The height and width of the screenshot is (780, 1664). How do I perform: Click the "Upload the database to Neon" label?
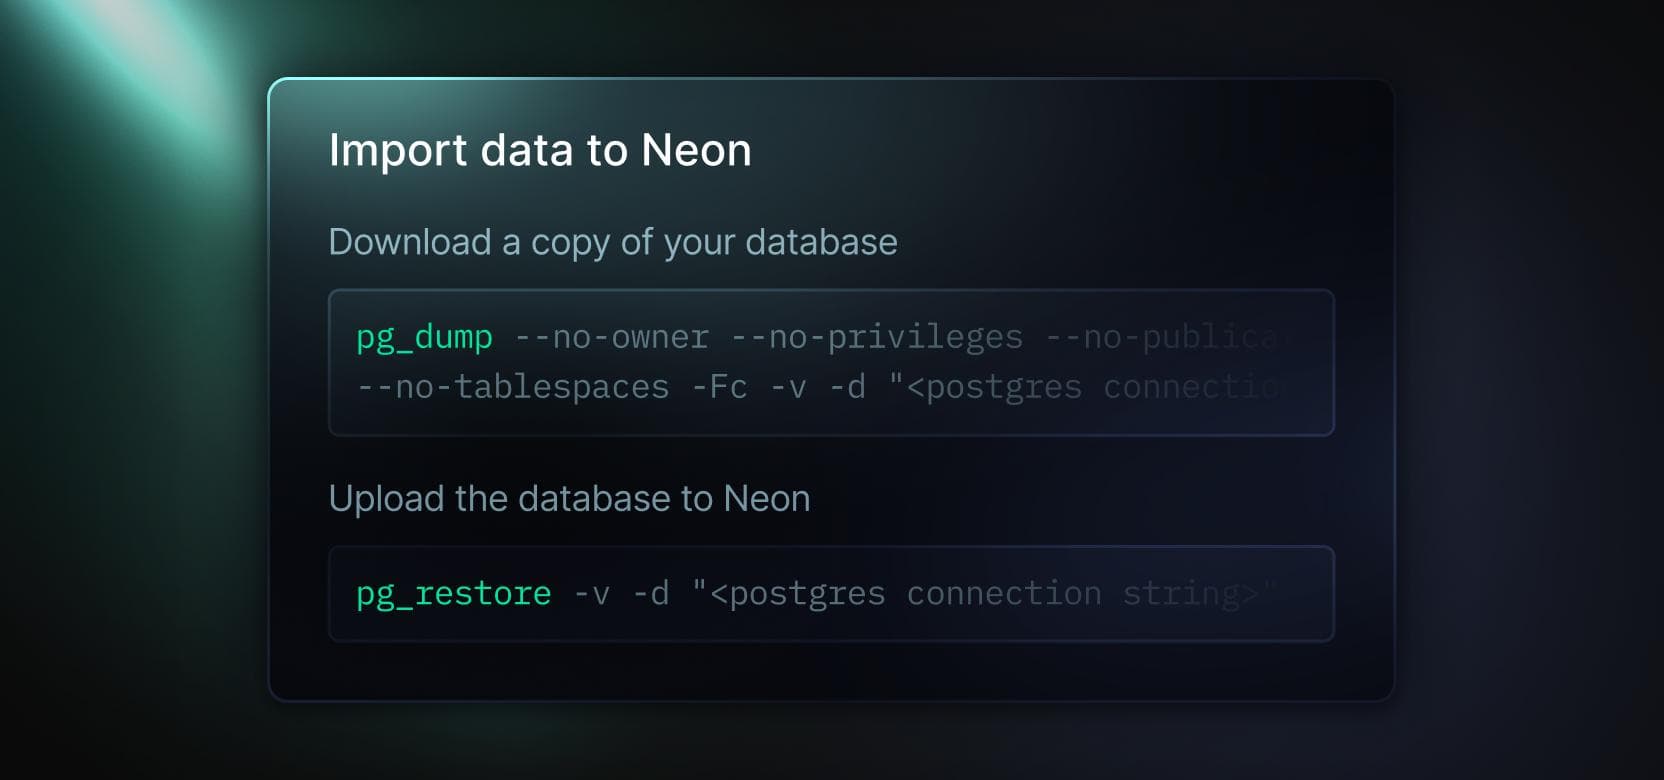[x=569, y=498]
